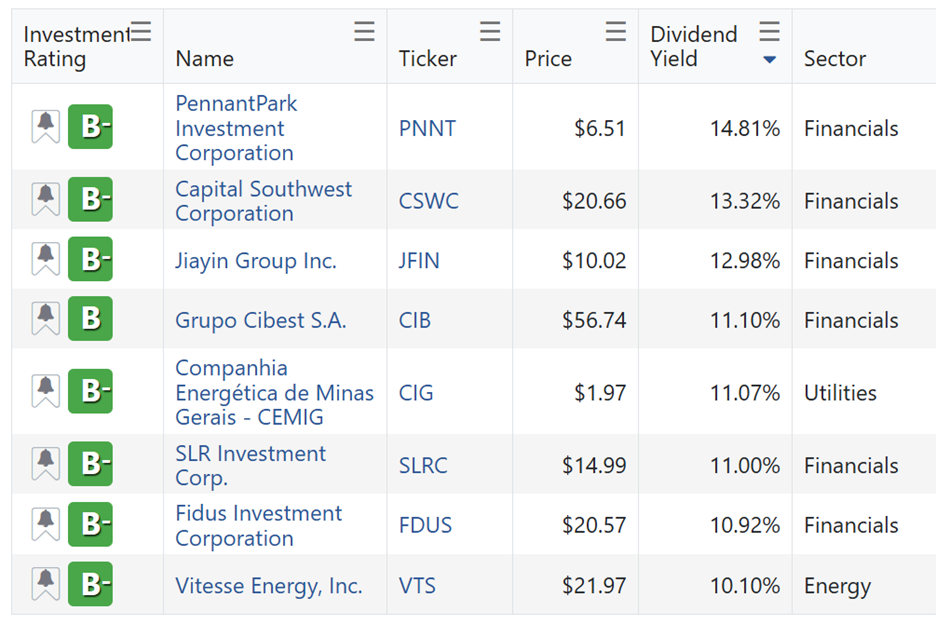
Task: Open the Investment Rating column menu
Action: point(142,32)
